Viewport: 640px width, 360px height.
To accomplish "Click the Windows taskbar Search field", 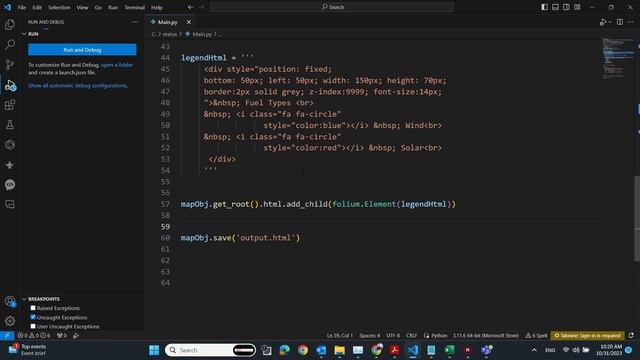I will pos(211,350).
